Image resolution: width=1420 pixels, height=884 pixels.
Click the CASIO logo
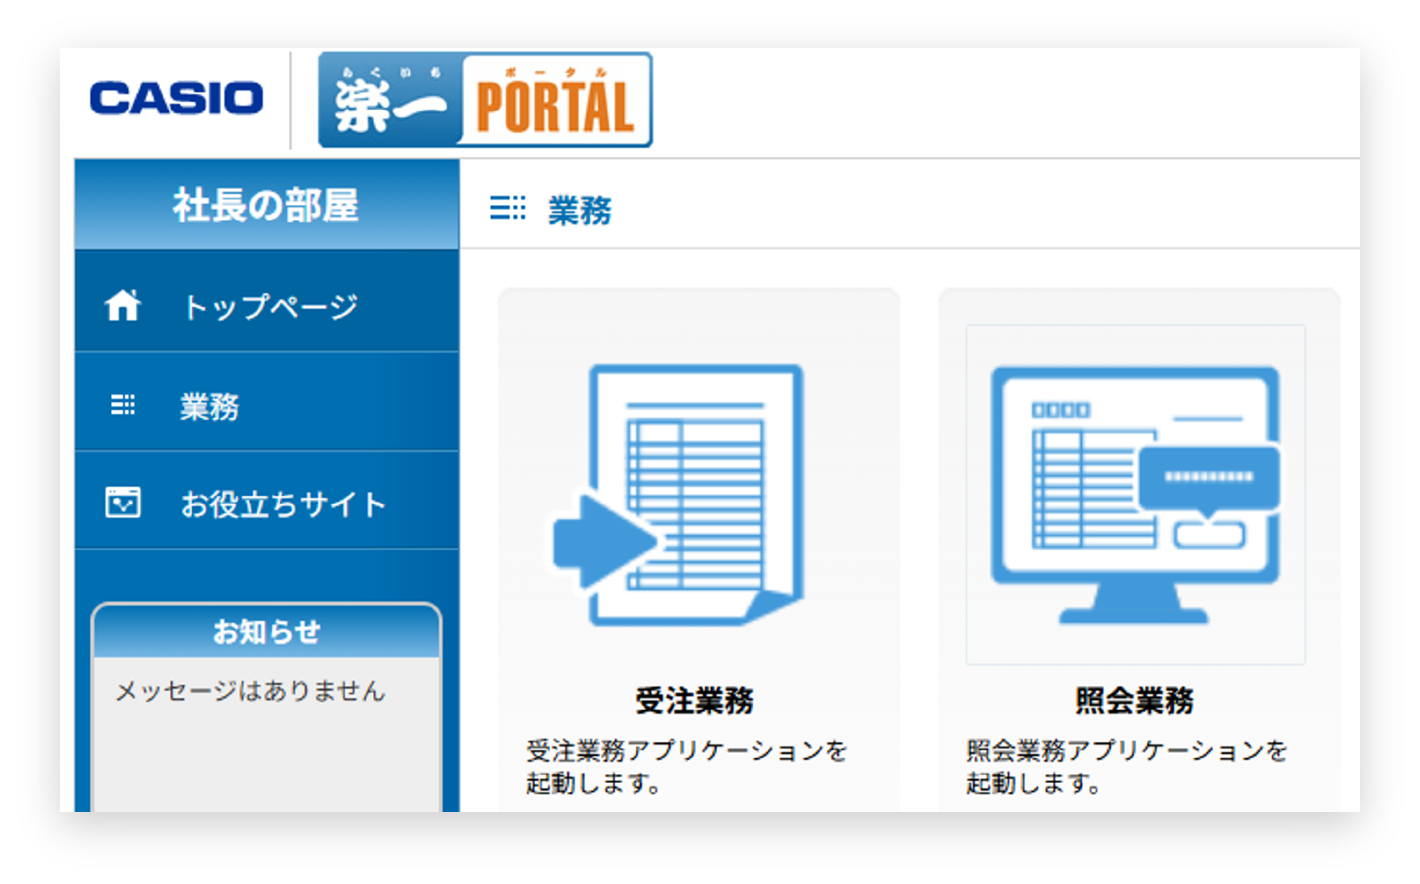(176, 98)
